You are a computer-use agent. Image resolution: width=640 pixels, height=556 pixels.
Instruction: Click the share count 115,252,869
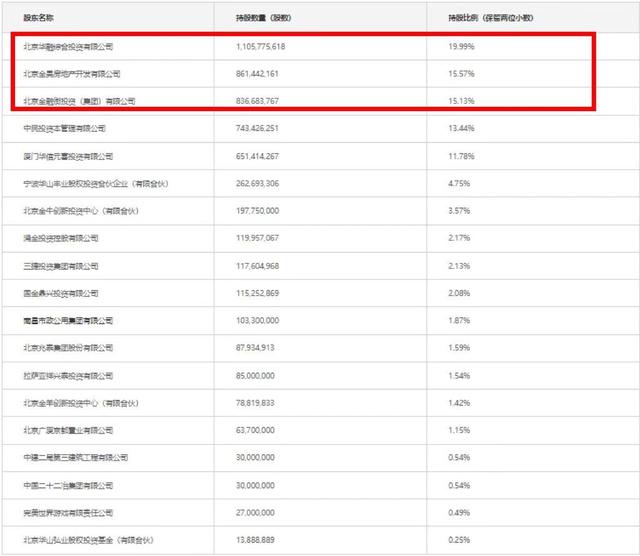click(257, 293)
